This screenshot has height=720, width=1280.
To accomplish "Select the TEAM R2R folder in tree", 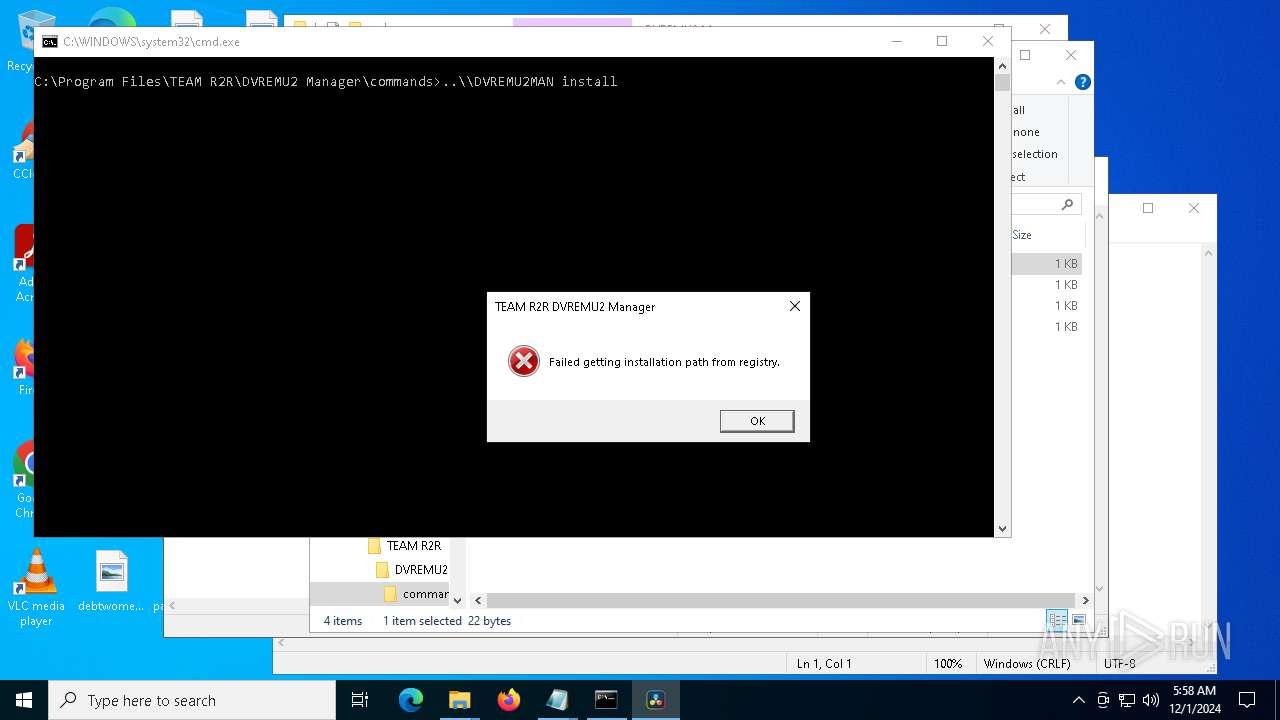I will coord(404,546).
